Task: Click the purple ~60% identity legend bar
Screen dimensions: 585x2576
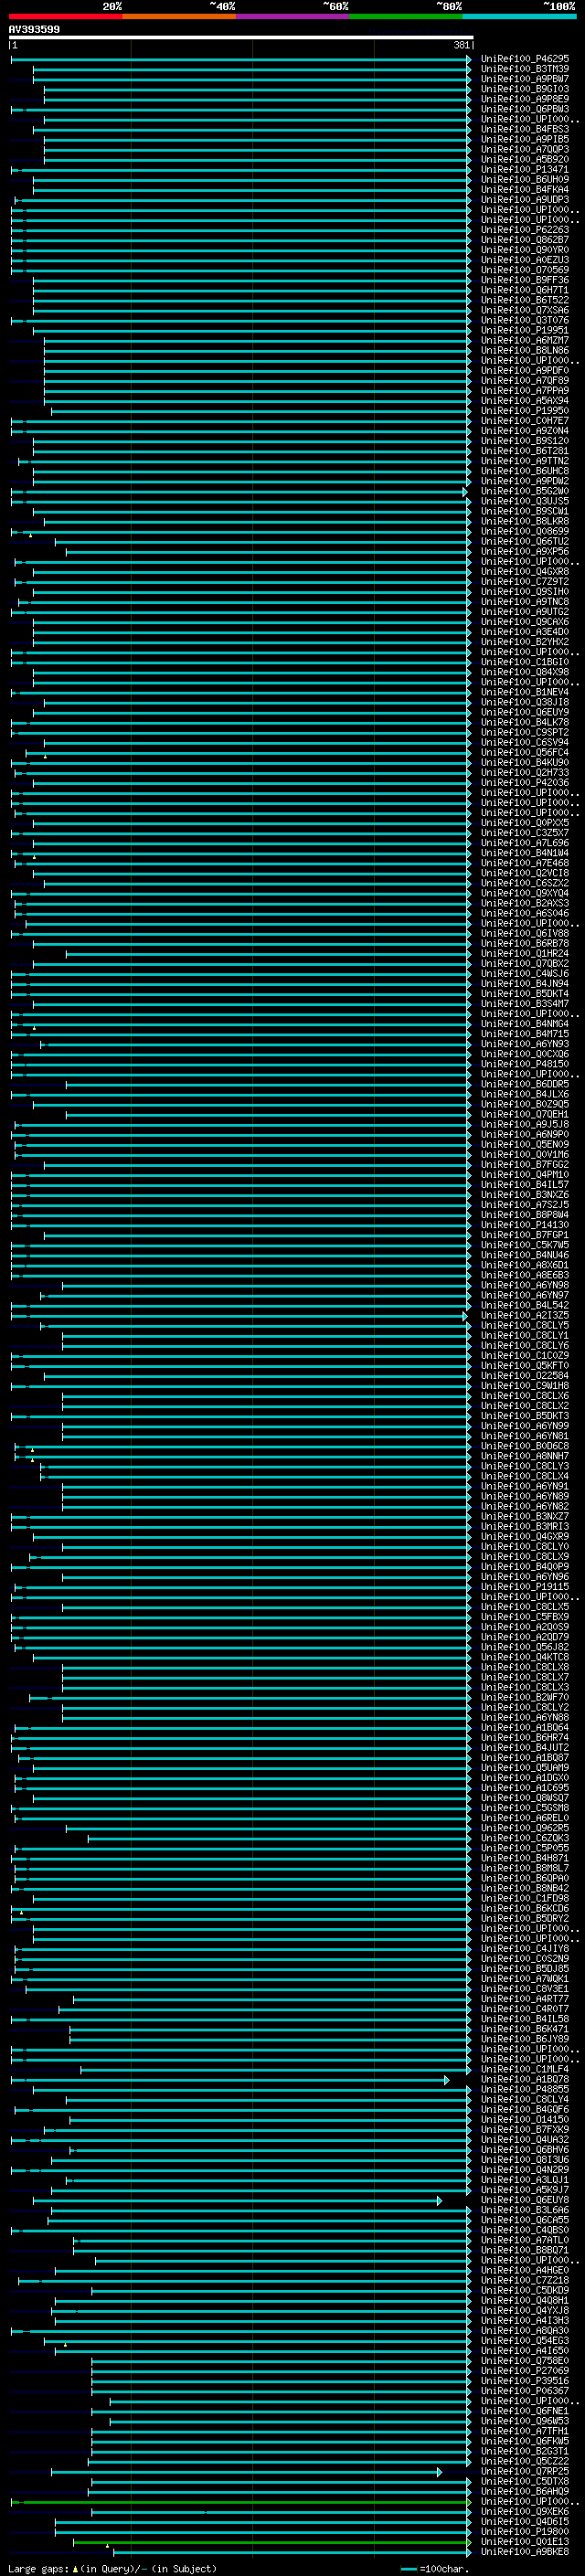Action: pos(293,16)
